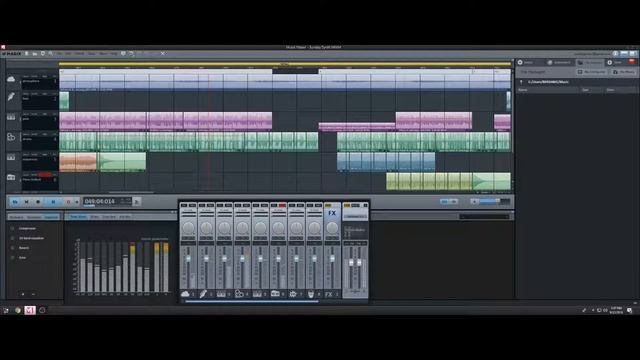The image size is (640, 360).
Task: Click the rewind-to-start transport button
Action: pos(27,202)
